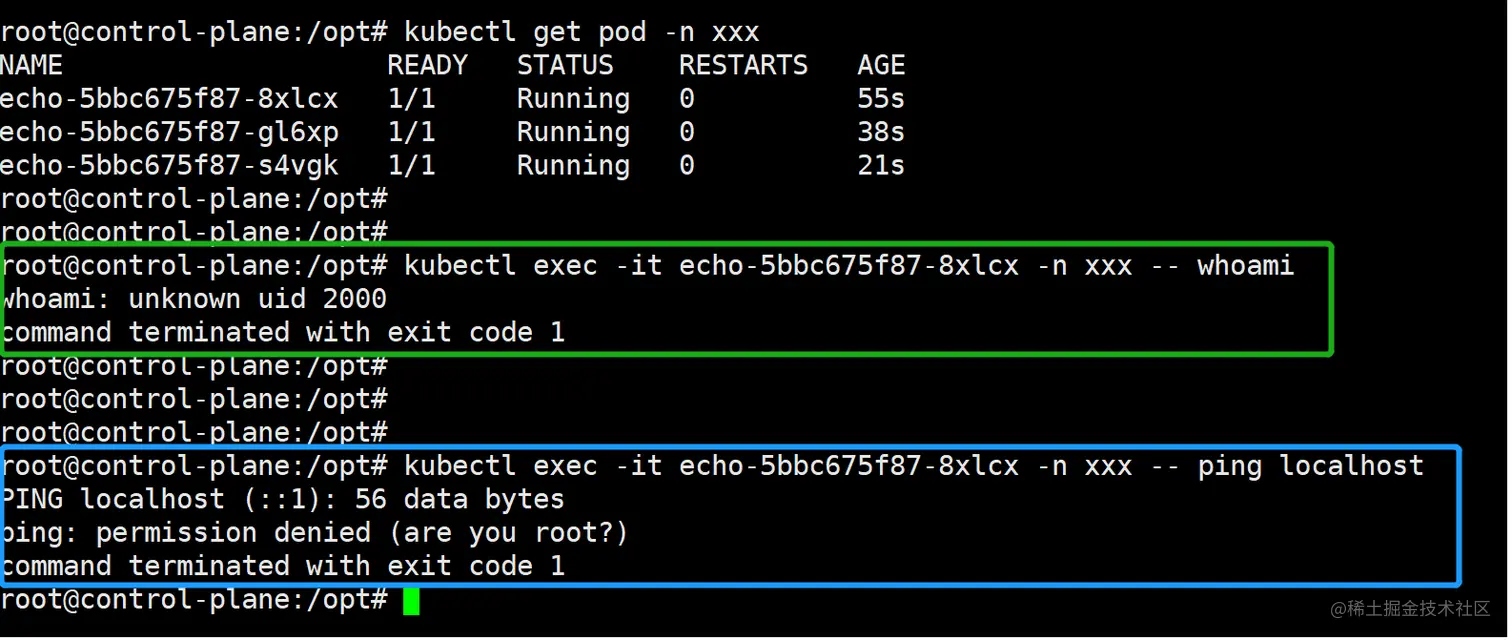Viewport: 1512px width, 640px height.
Task: Click the 'PING localhost (::1): 56 data bytes' line
Action: pyautogui.click(x=282, y=499)
